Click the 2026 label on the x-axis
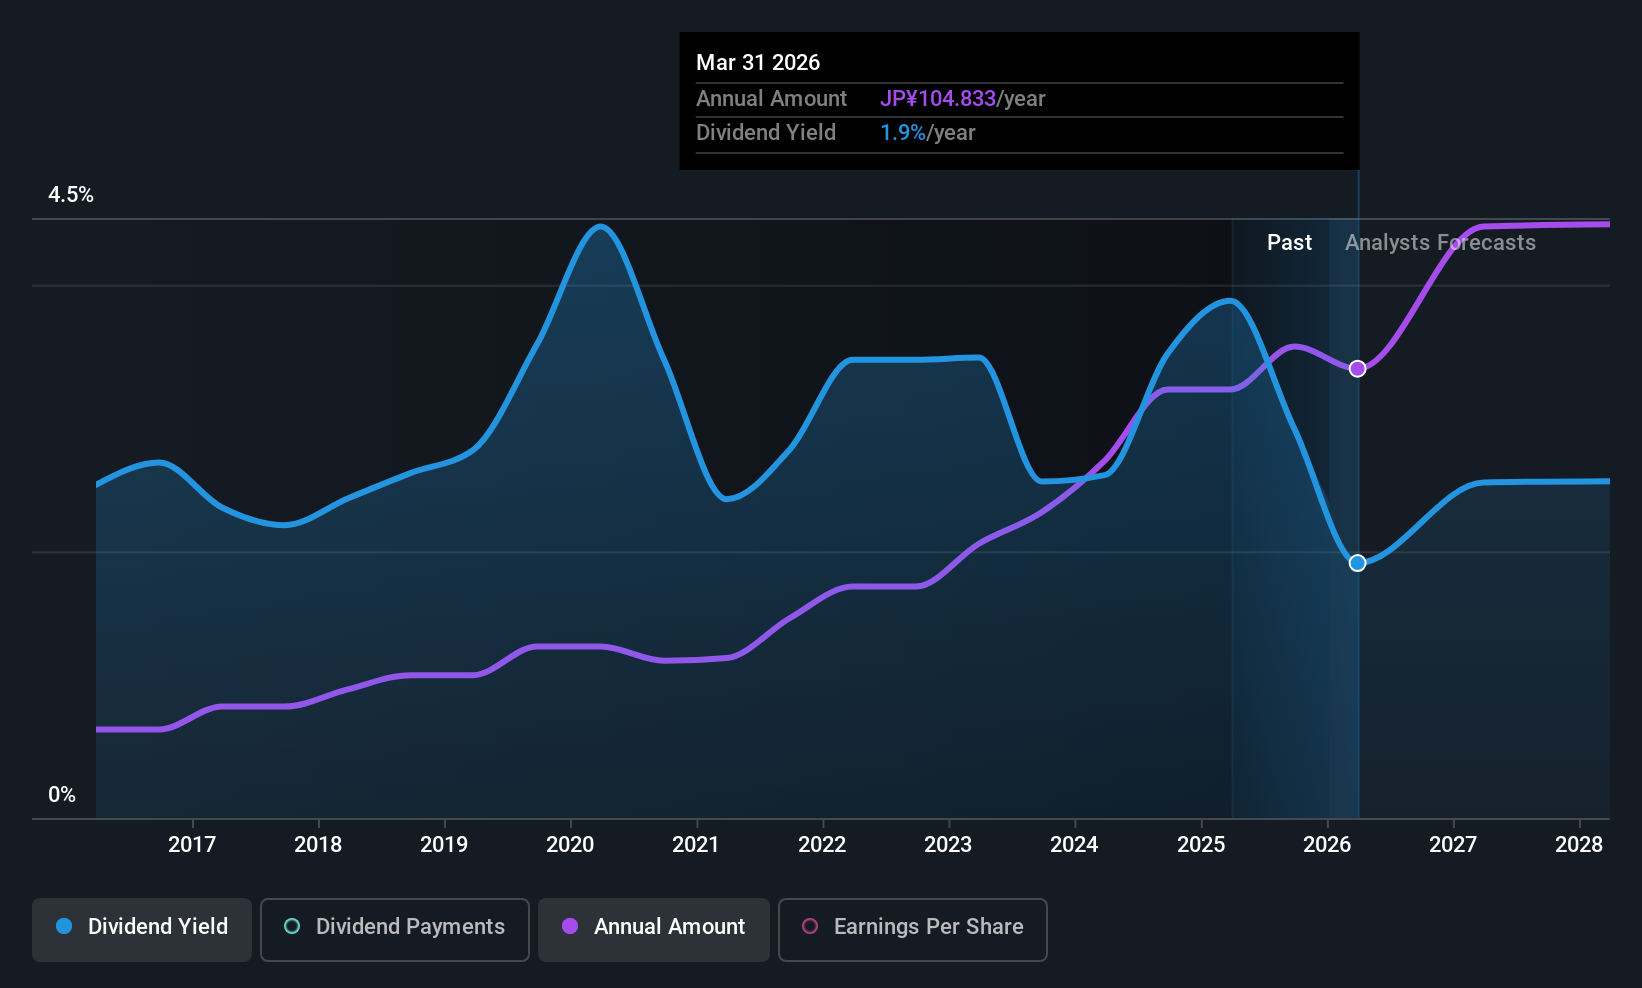Screen dimensions: 1642x988 [x=1327, y=845]
